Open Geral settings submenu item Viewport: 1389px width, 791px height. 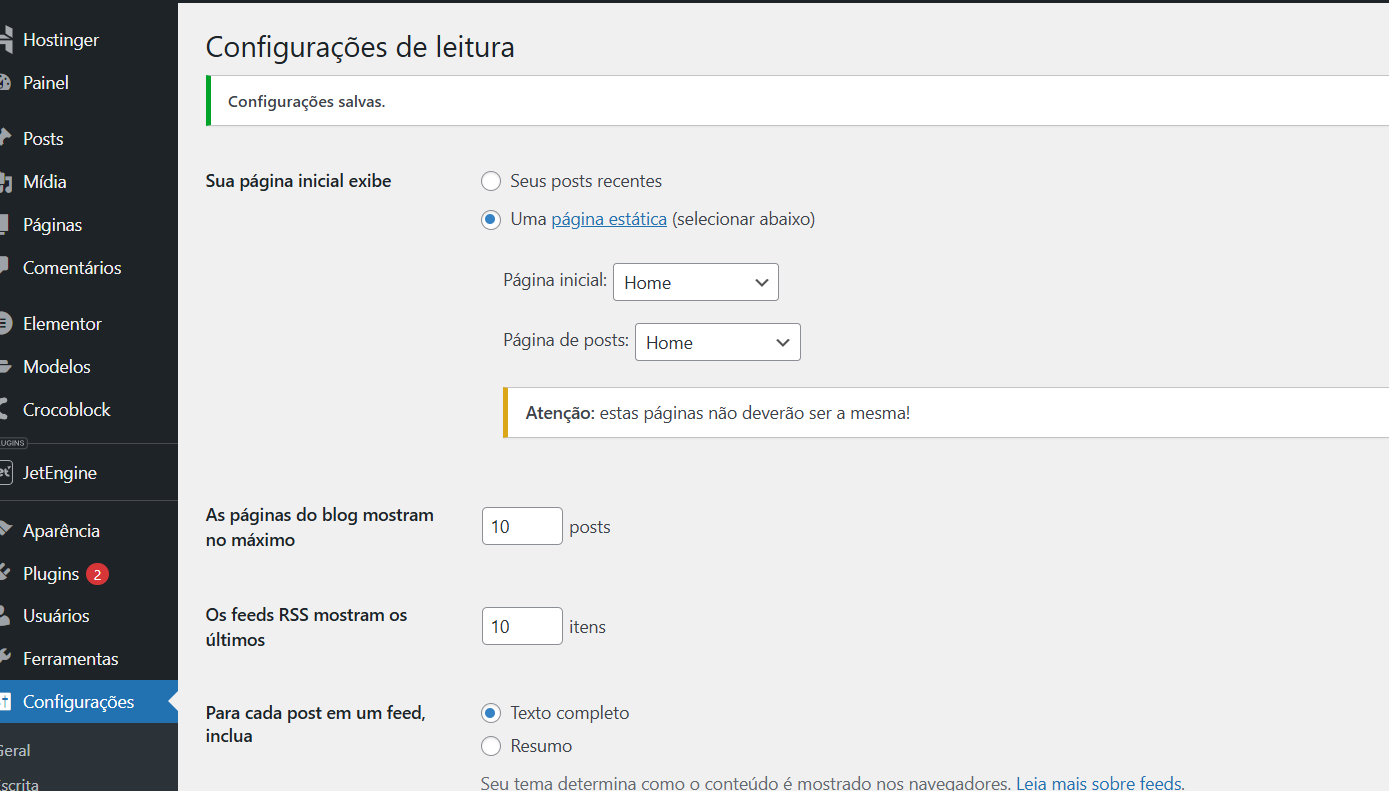point(15,750)
